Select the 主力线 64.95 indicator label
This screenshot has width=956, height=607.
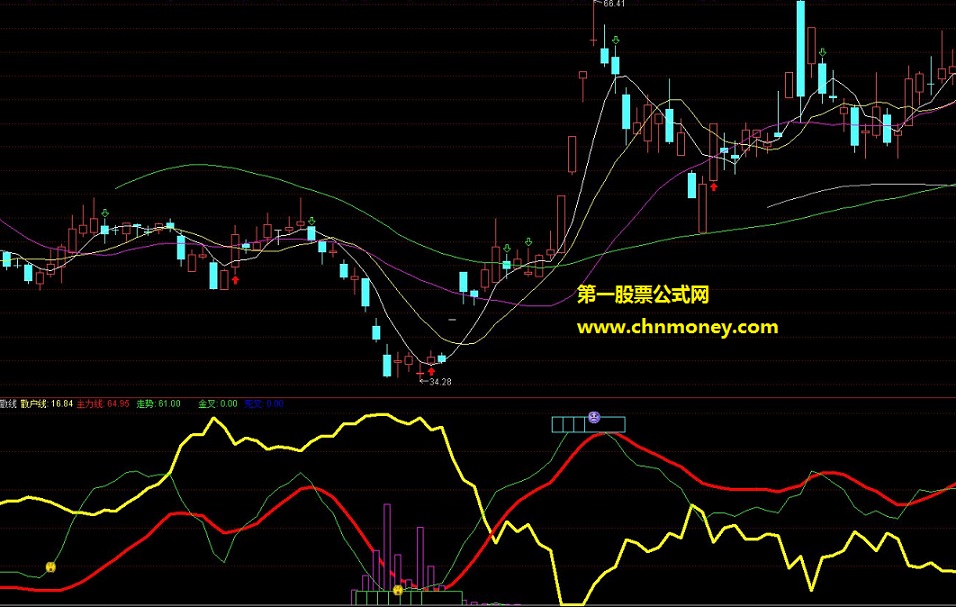pyautogui.click(x=103, y=403)
